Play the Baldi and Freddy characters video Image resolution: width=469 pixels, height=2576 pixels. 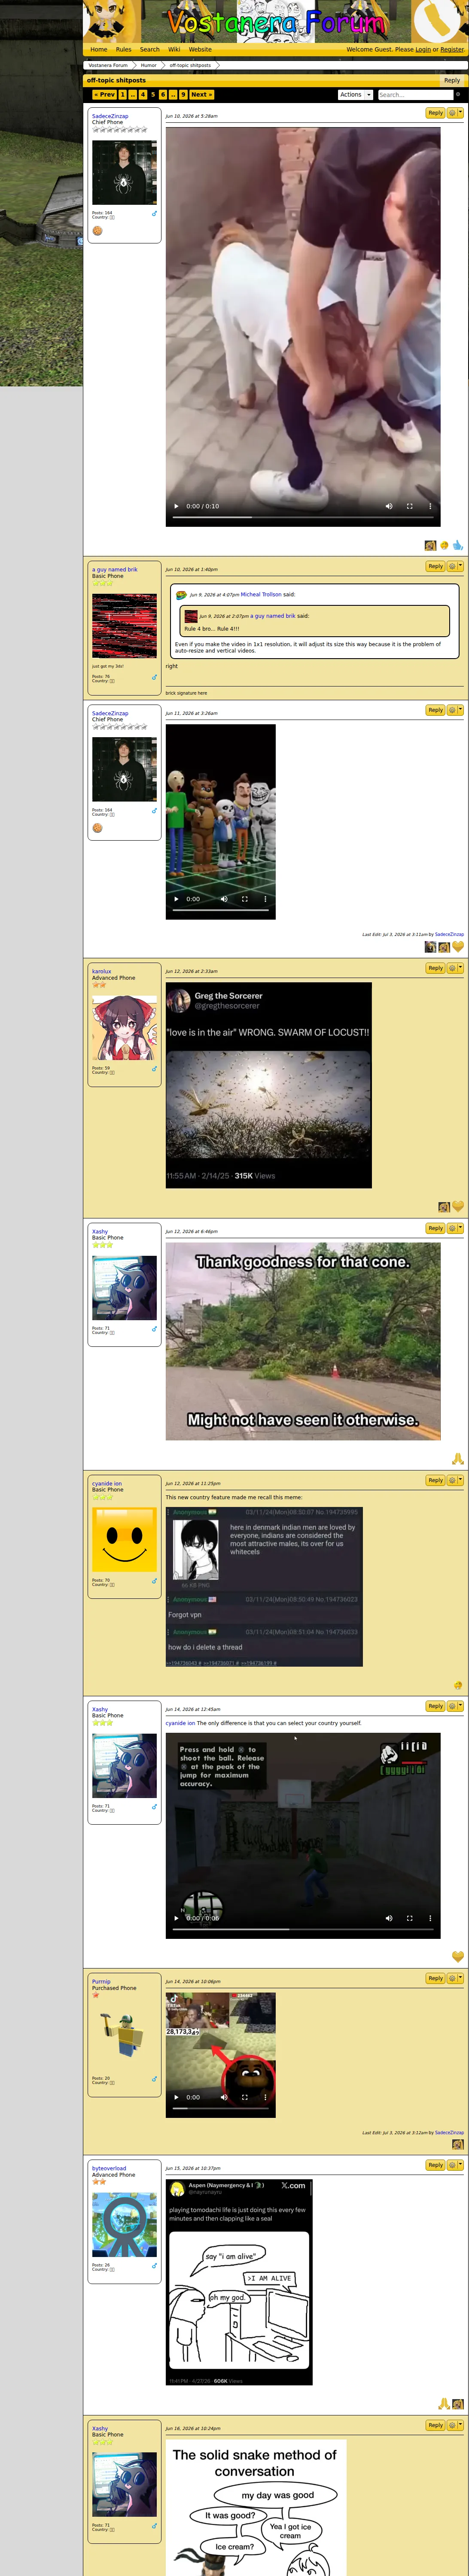pyautogui.click(x=177, y=899)
